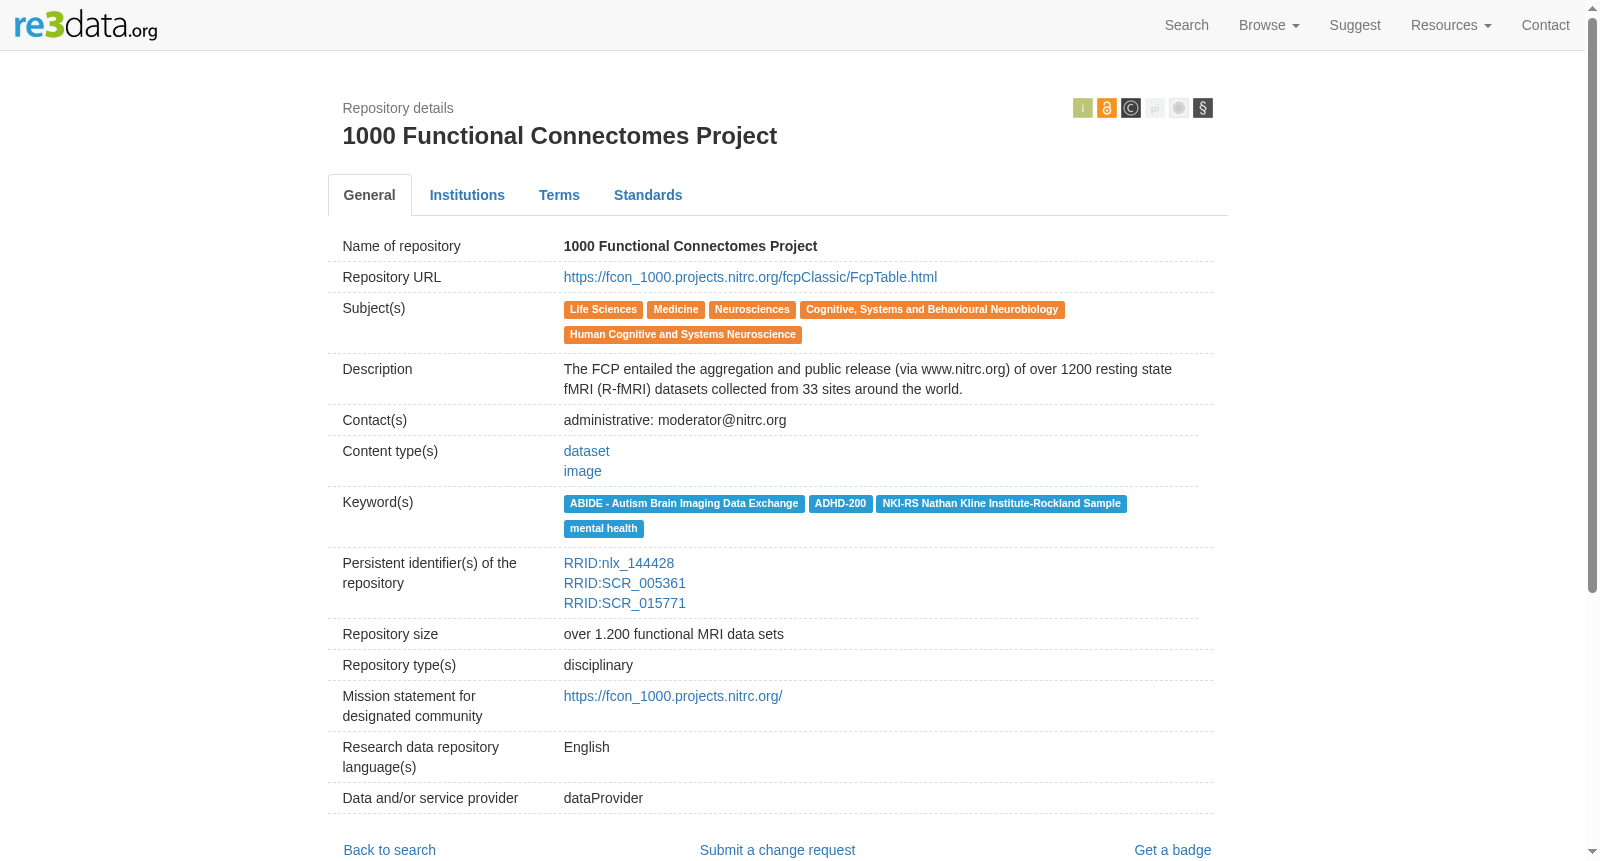Click the dark copyright license icon
1600x861 pixels.
coord(1131,108)
